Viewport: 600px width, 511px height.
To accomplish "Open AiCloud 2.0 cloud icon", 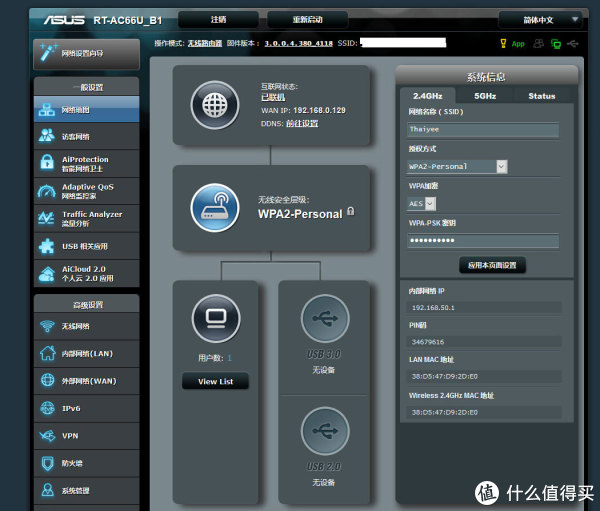I will pyautogui.click(x=47, y=274).
